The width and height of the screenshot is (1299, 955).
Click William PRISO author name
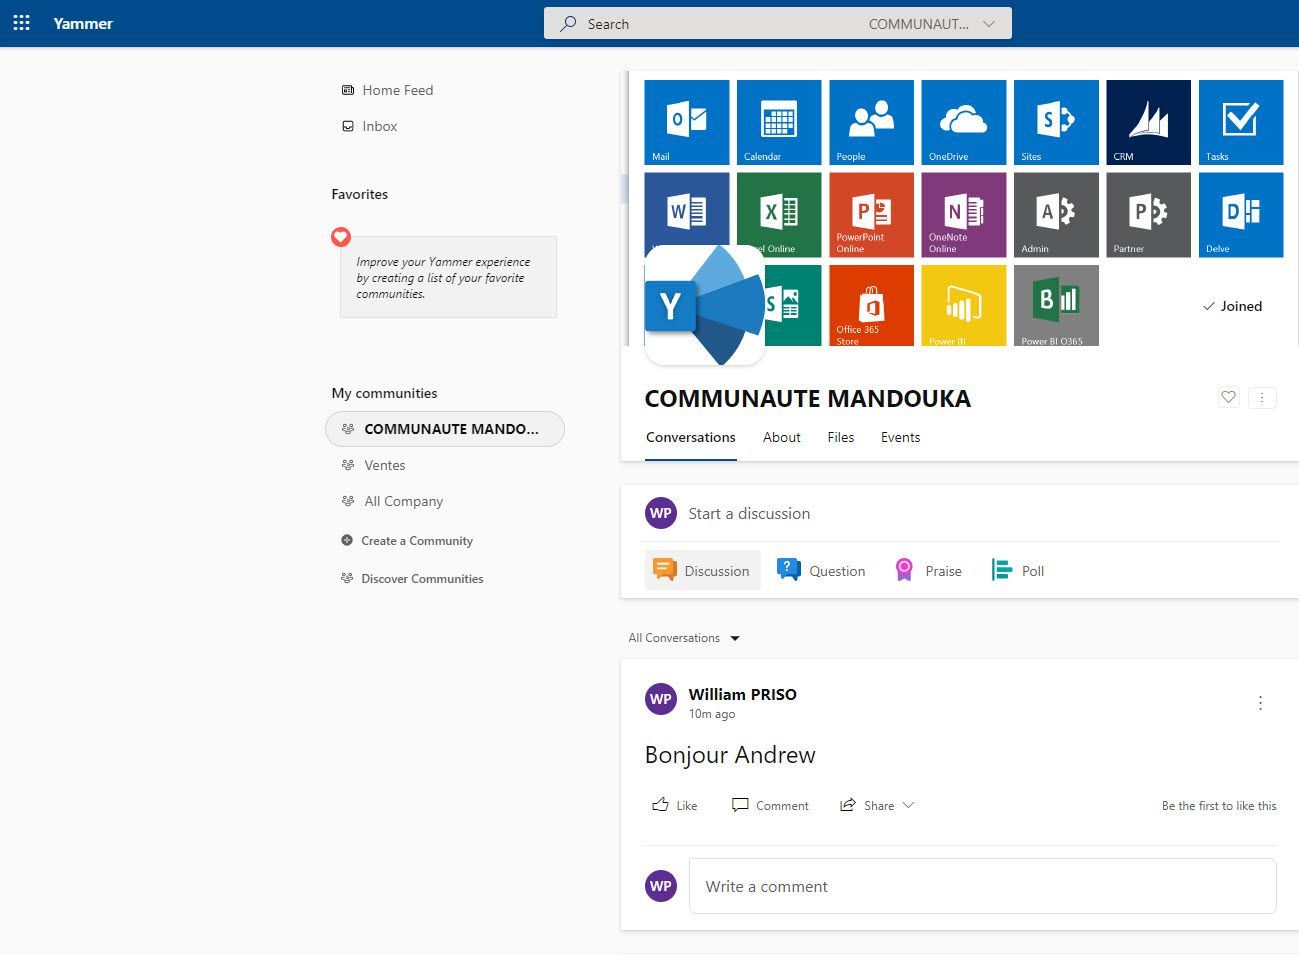[743, 695]
